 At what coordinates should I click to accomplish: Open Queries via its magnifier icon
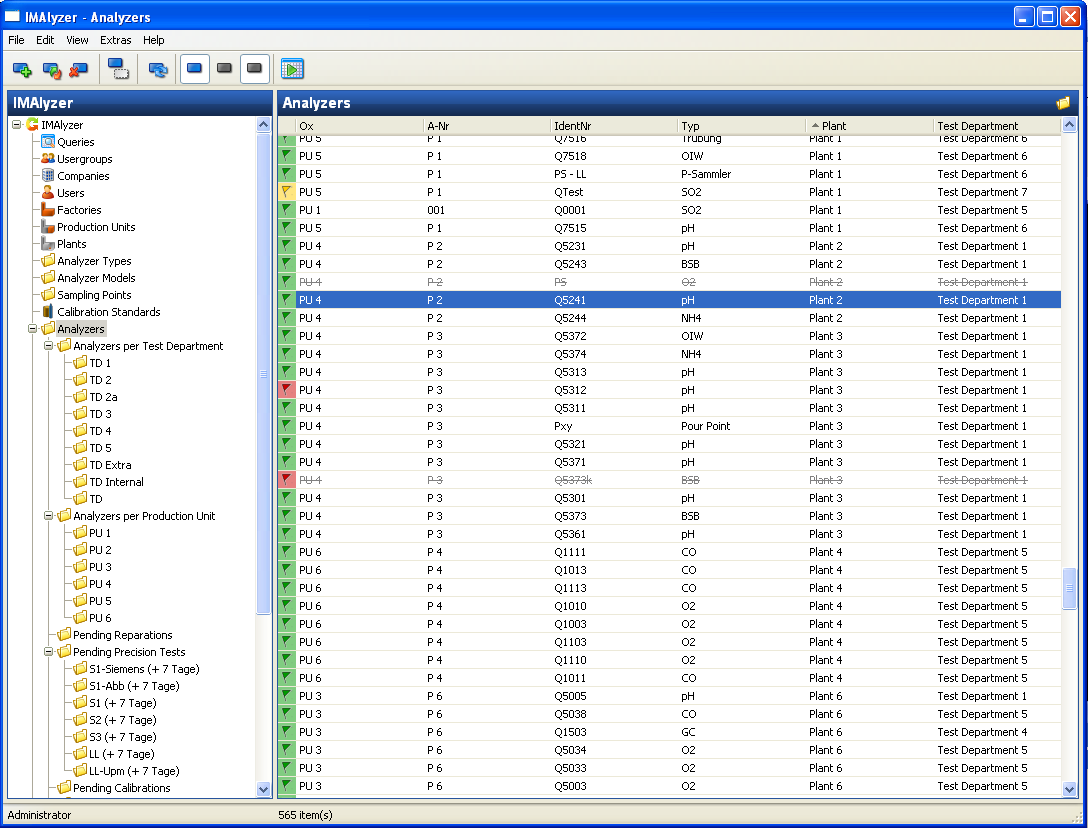pyautogui.click(x=48, y=142)
